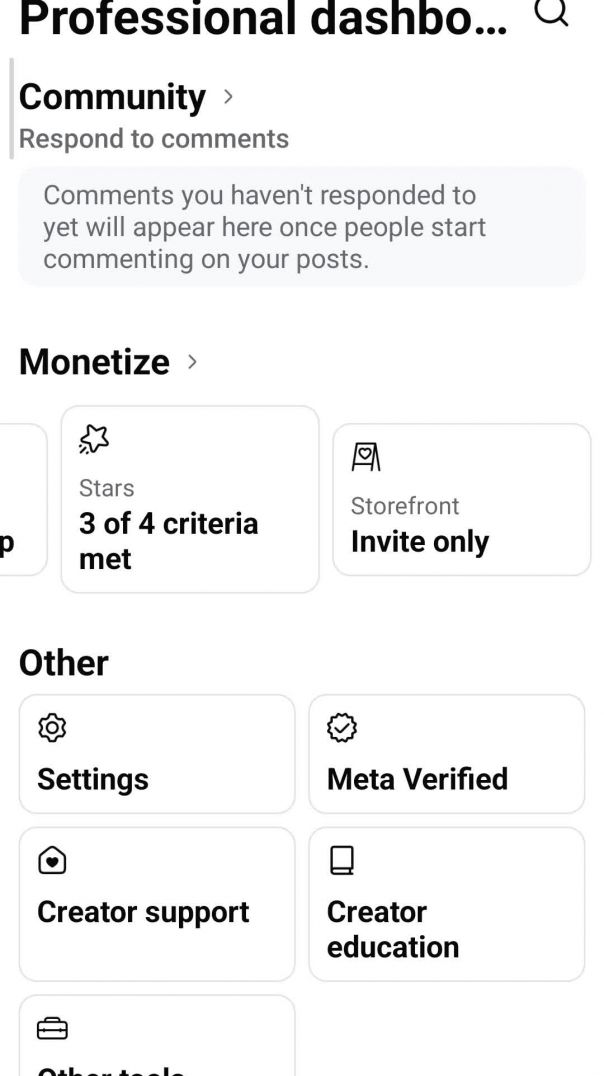Screen dimensions: 604x1076
Task: Open the Settings label
Action: click(93, 779)
